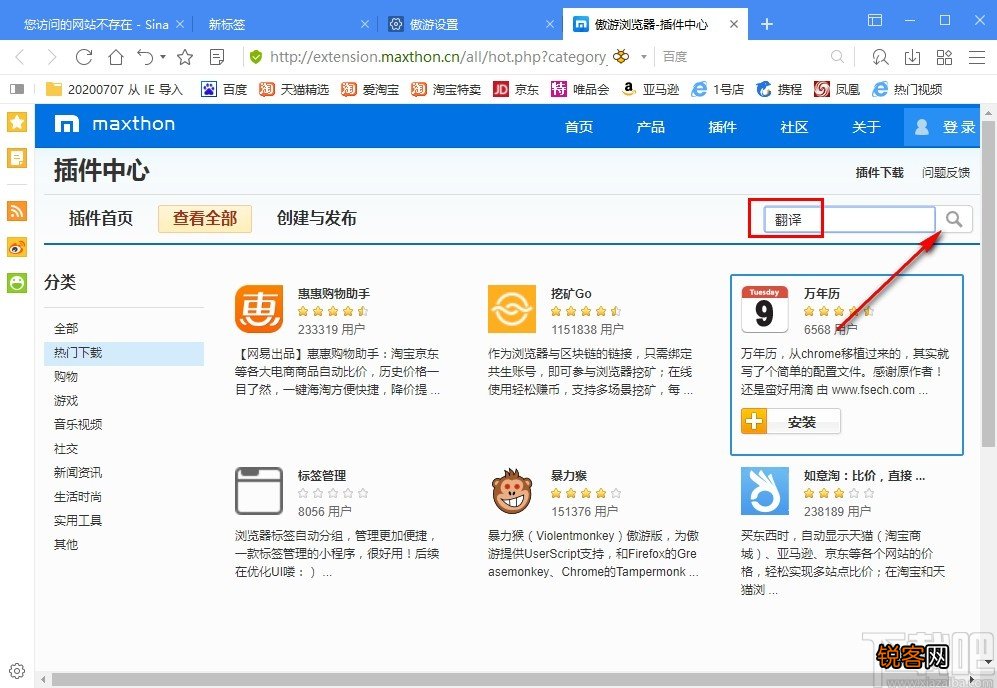
Task: Open the RSS feed sidebar icon
Action: [x=17, y=210]
